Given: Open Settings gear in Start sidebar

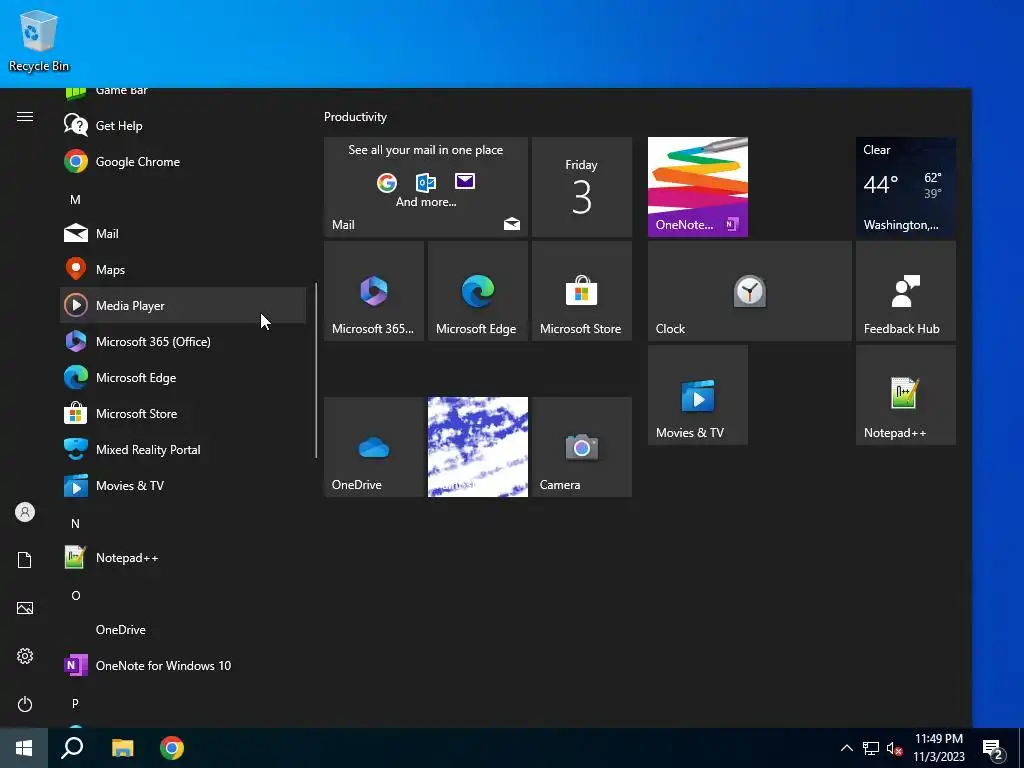Looking at the screenshot, I should [x=25, y=656].
